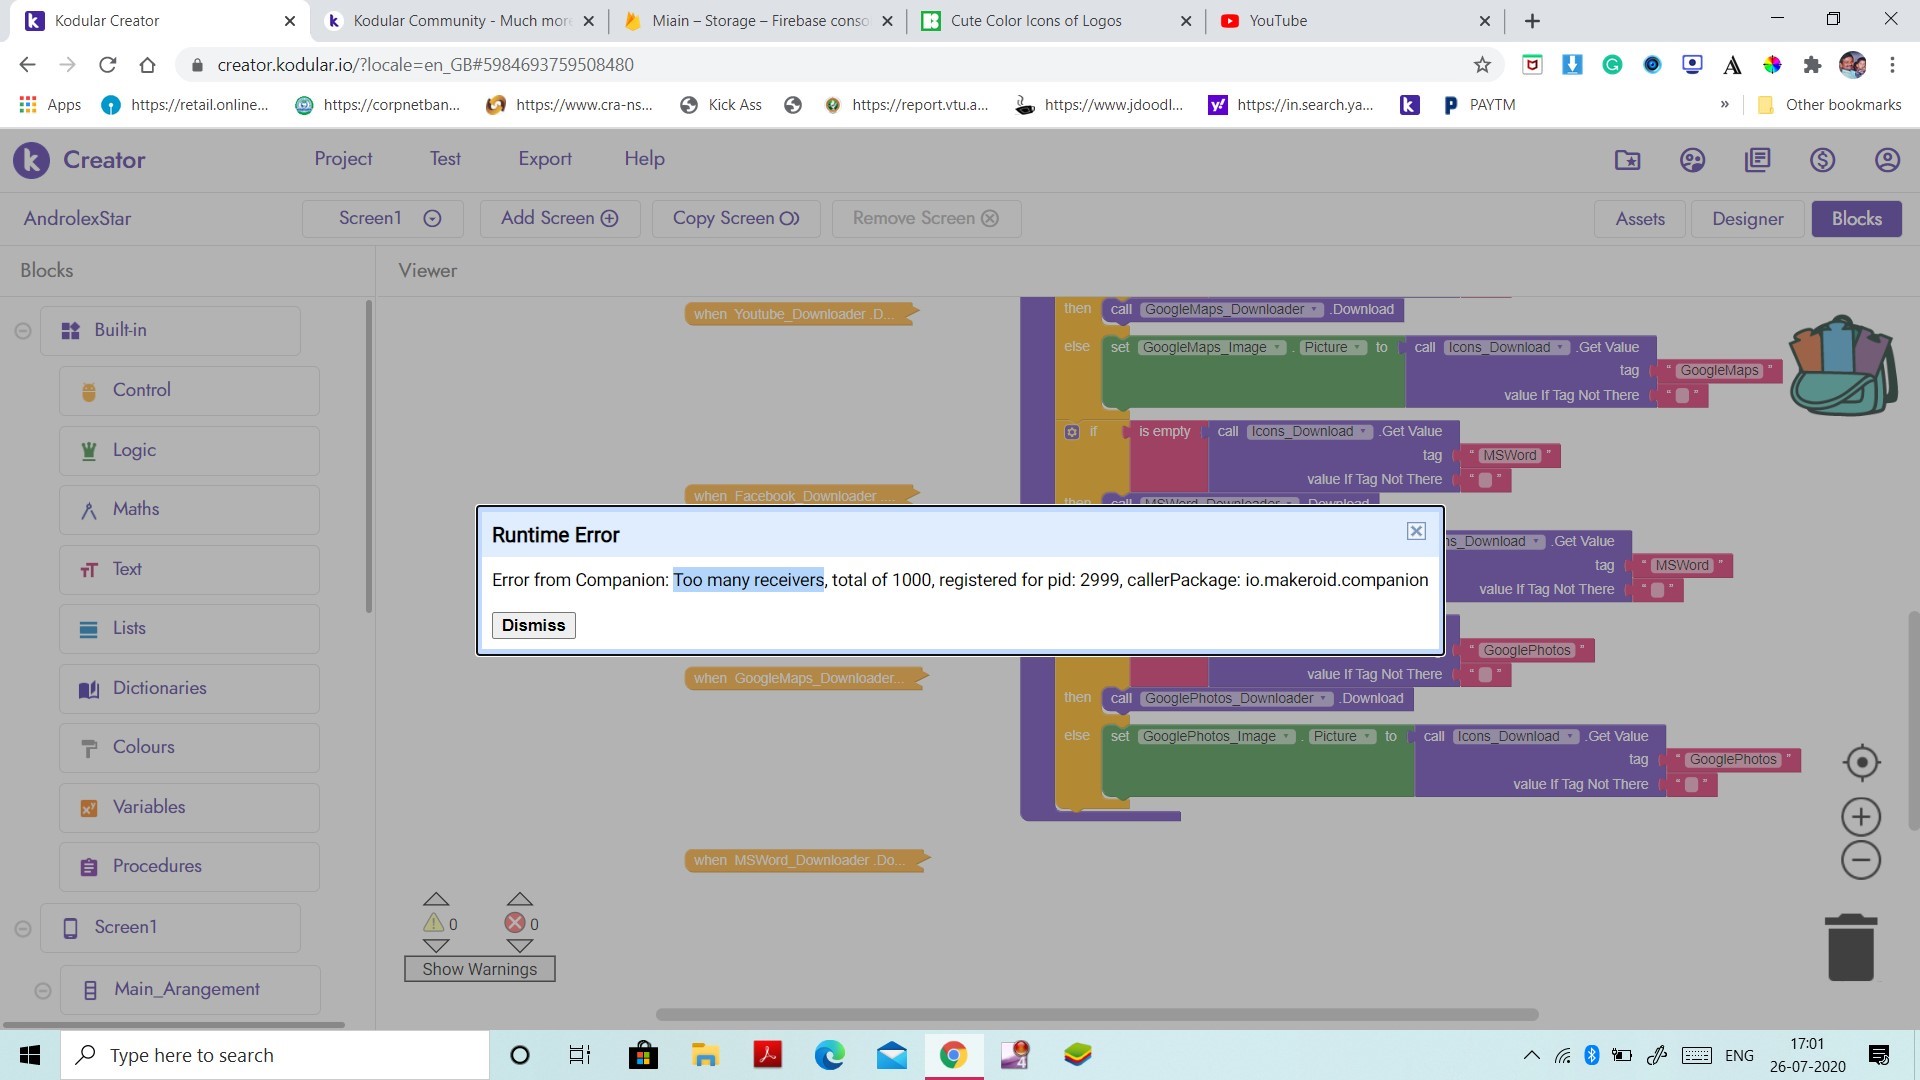1920x1080 pixels.
Task: Open the Export menu
Action: pyautogui.click(x=545, y=158)
